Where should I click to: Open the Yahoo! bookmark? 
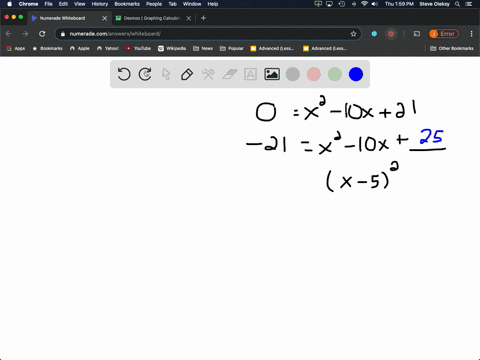tap(108, 48)
